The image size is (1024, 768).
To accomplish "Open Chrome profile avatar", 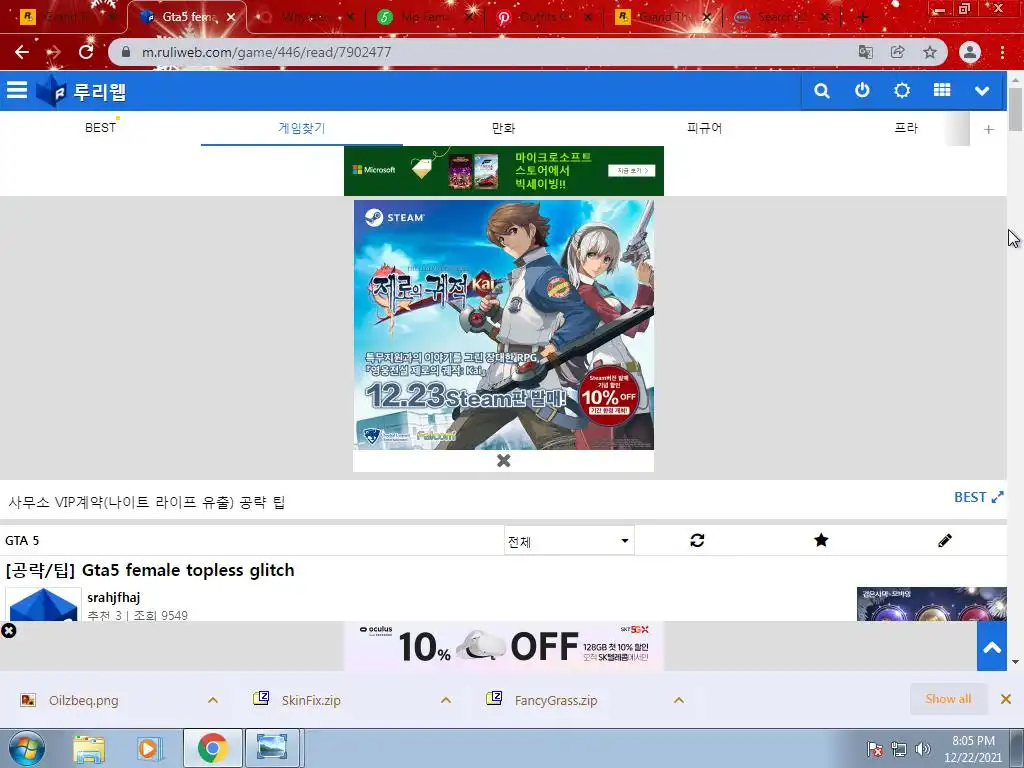I will pos(970,52).
